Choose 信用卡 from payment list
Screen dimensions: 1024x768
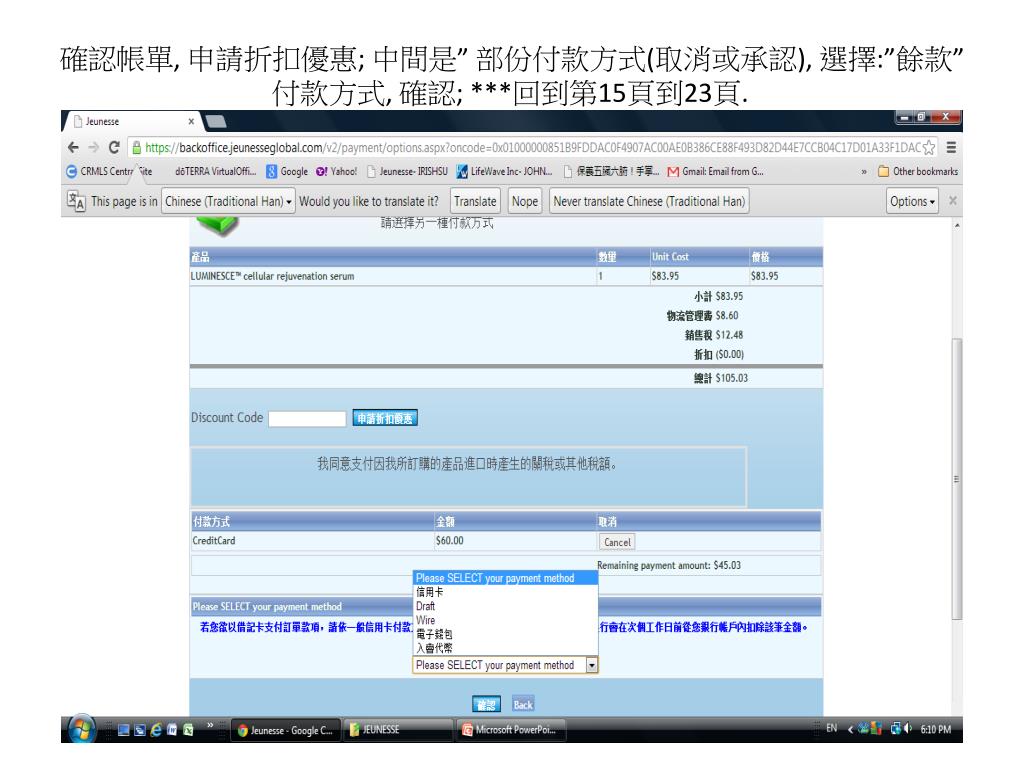tap(505, 592)
